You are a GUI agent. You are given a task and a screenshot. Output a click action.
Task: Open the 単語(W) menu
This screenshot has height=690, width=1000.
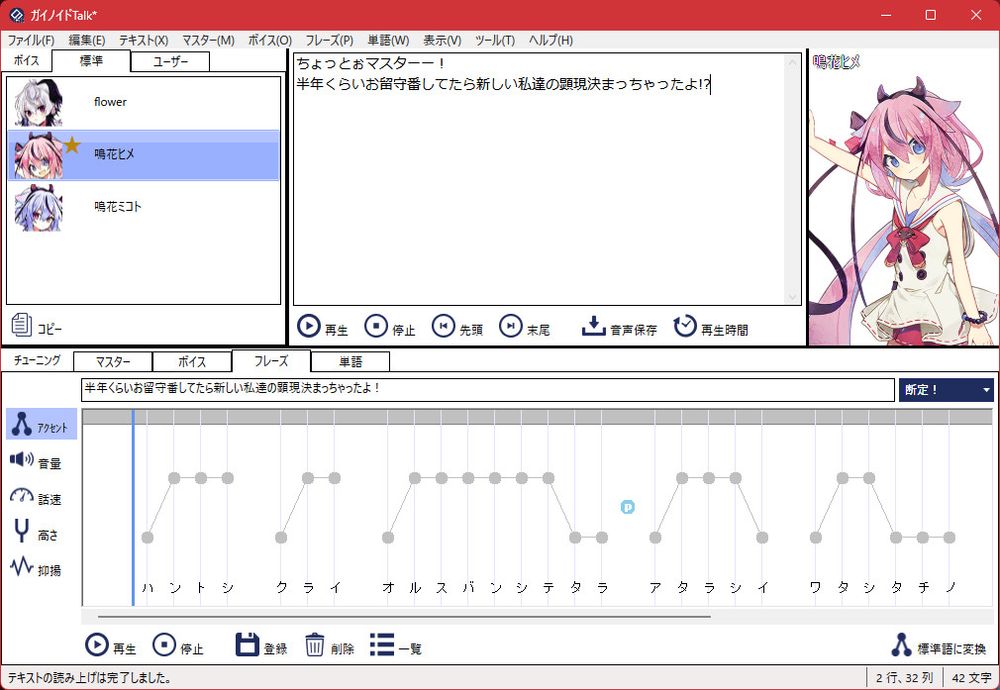pyautogui.click(x=388, y=40)
